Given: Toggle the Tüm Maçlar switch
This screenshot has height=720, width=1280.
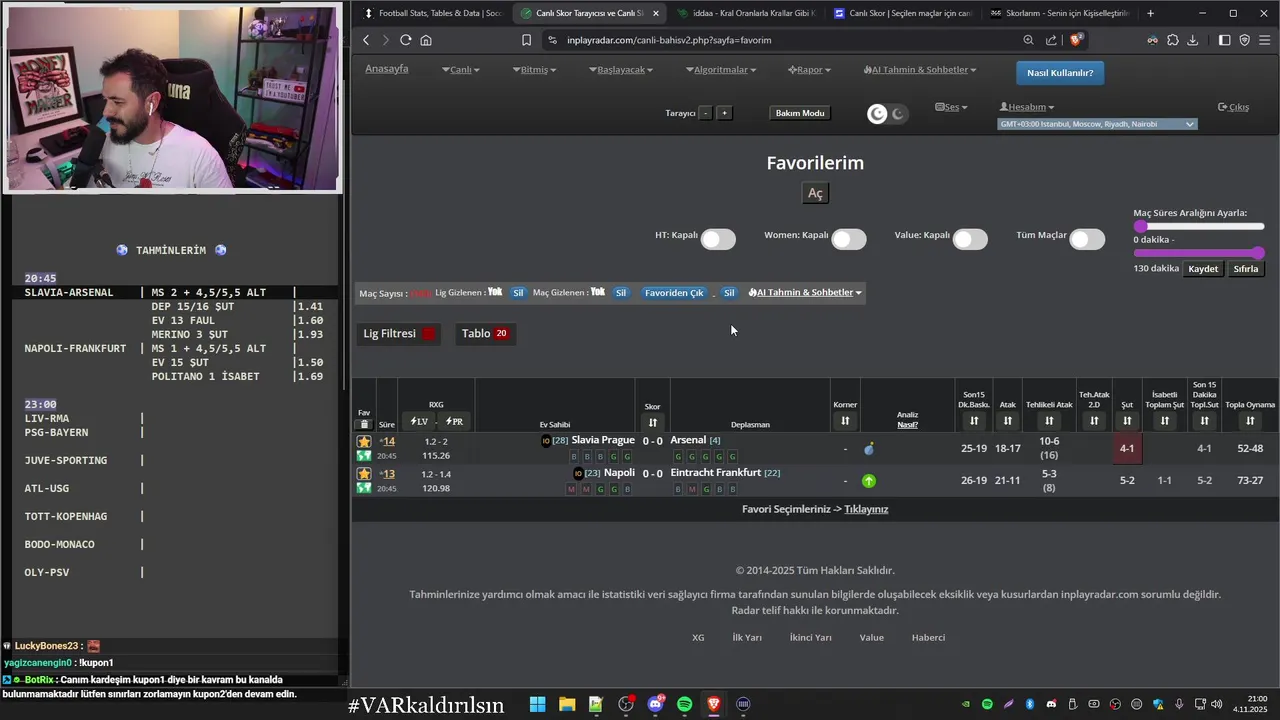Looking at the screenshot, I should pyautogui.click(x=1087, y=239).
